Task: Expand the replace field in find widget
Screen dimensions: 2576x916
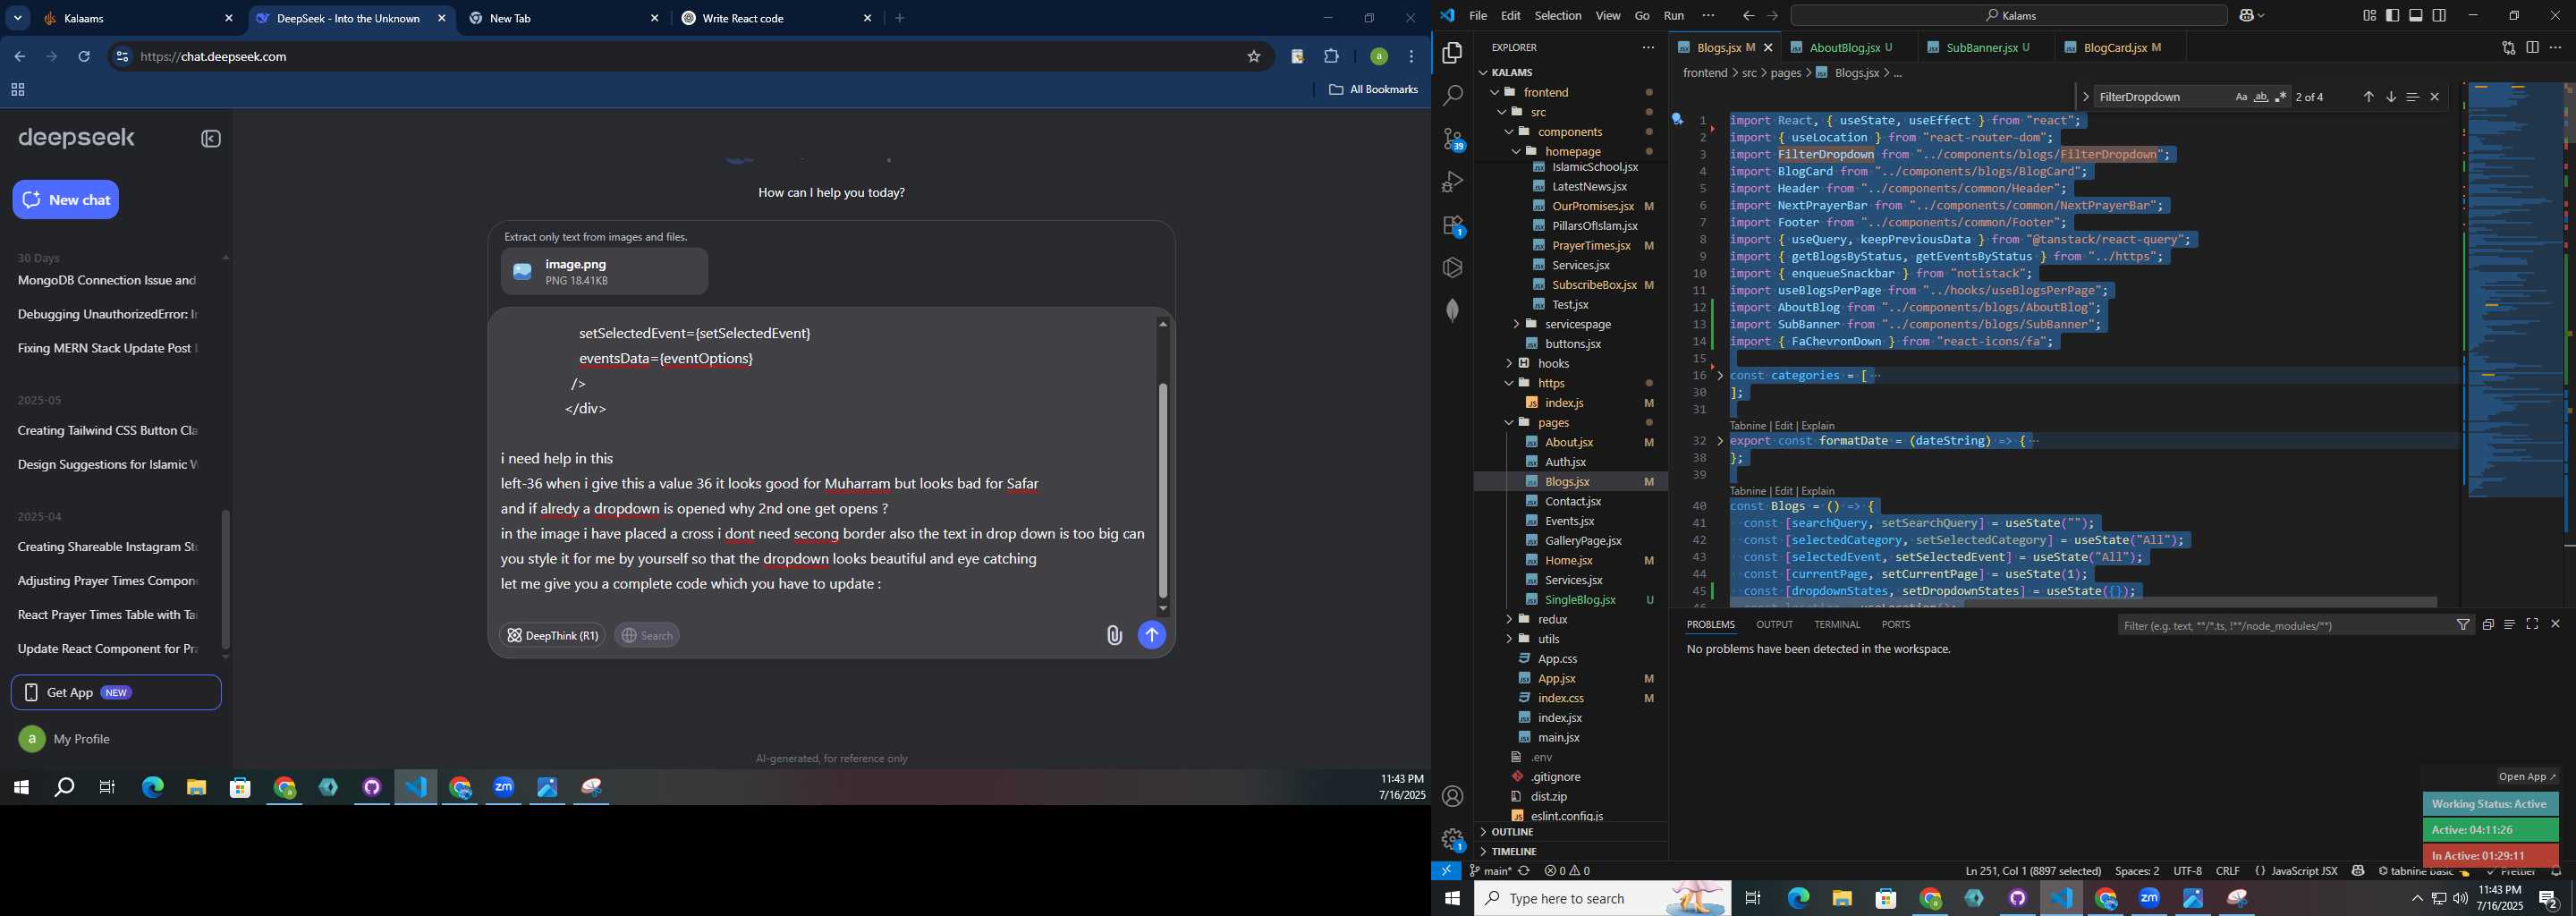Action: coord(2085,97)
